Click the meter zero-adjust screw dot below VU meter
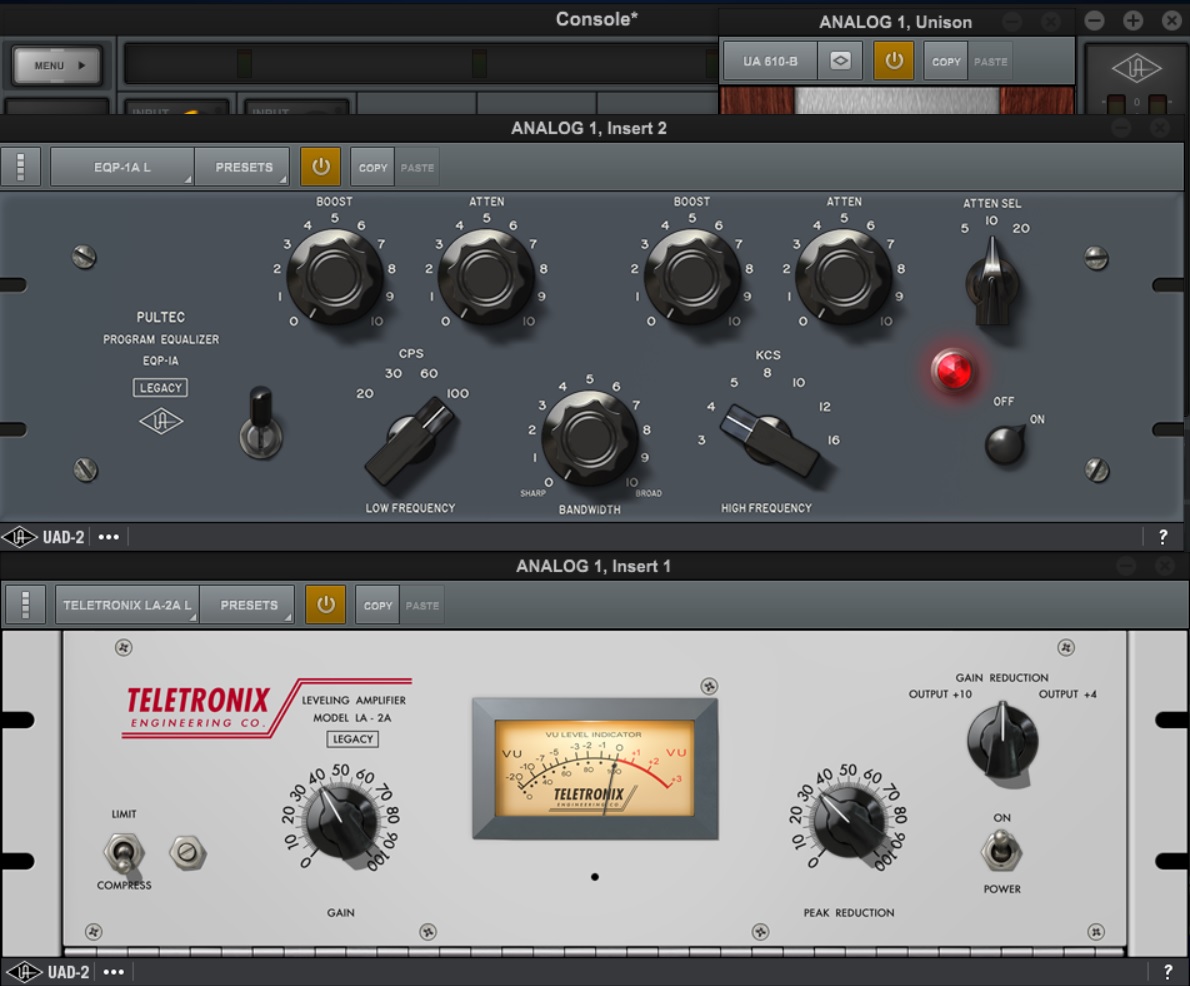Viewport: 1190px width, 986px height. pos(595,877)
